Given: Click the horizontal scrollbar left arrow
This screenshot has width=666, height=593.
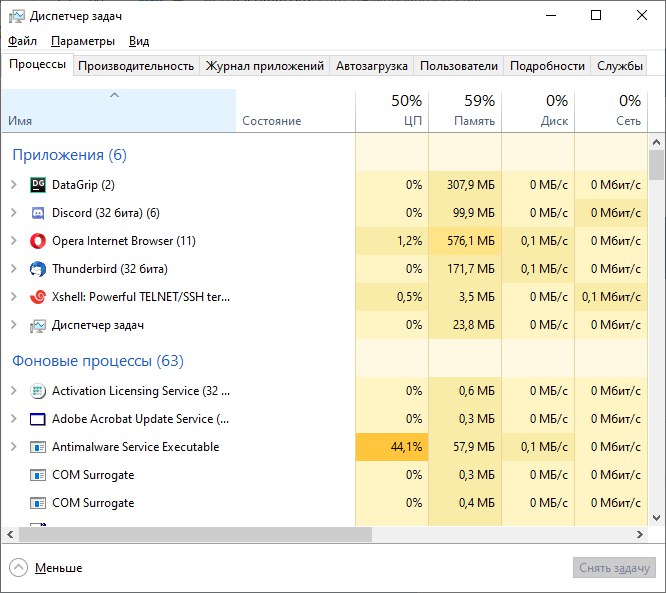Looking at the screenshot, I should tap(11, 534).
